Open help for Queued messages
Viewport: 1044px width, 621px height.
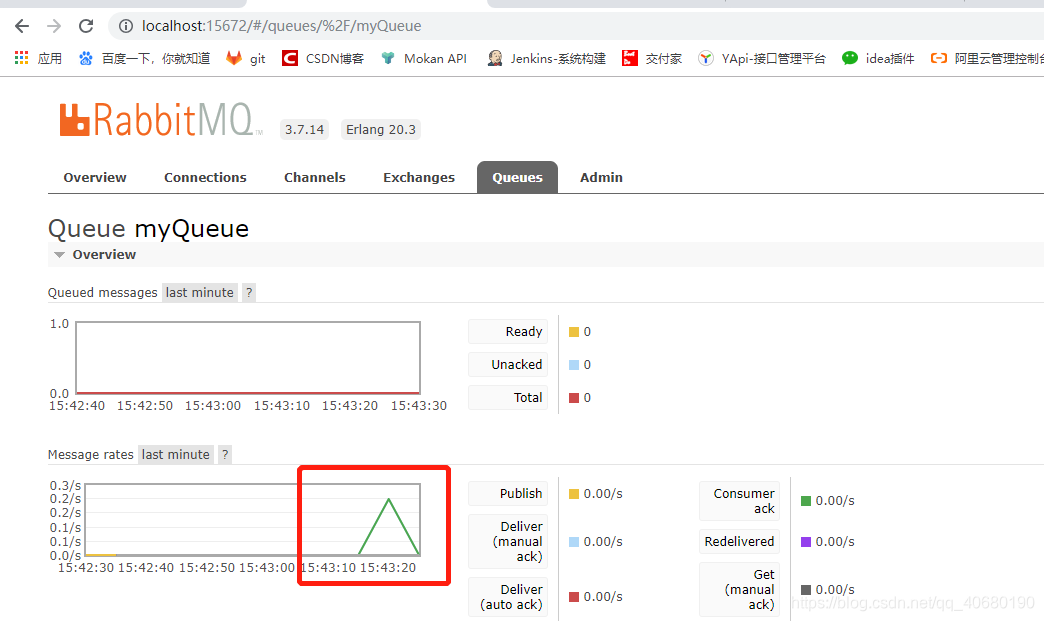[249, 293]
